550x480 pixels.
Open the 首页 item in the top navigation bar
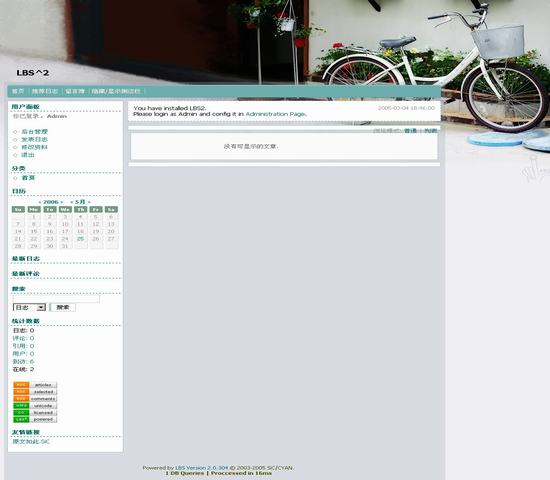(18, 91)
